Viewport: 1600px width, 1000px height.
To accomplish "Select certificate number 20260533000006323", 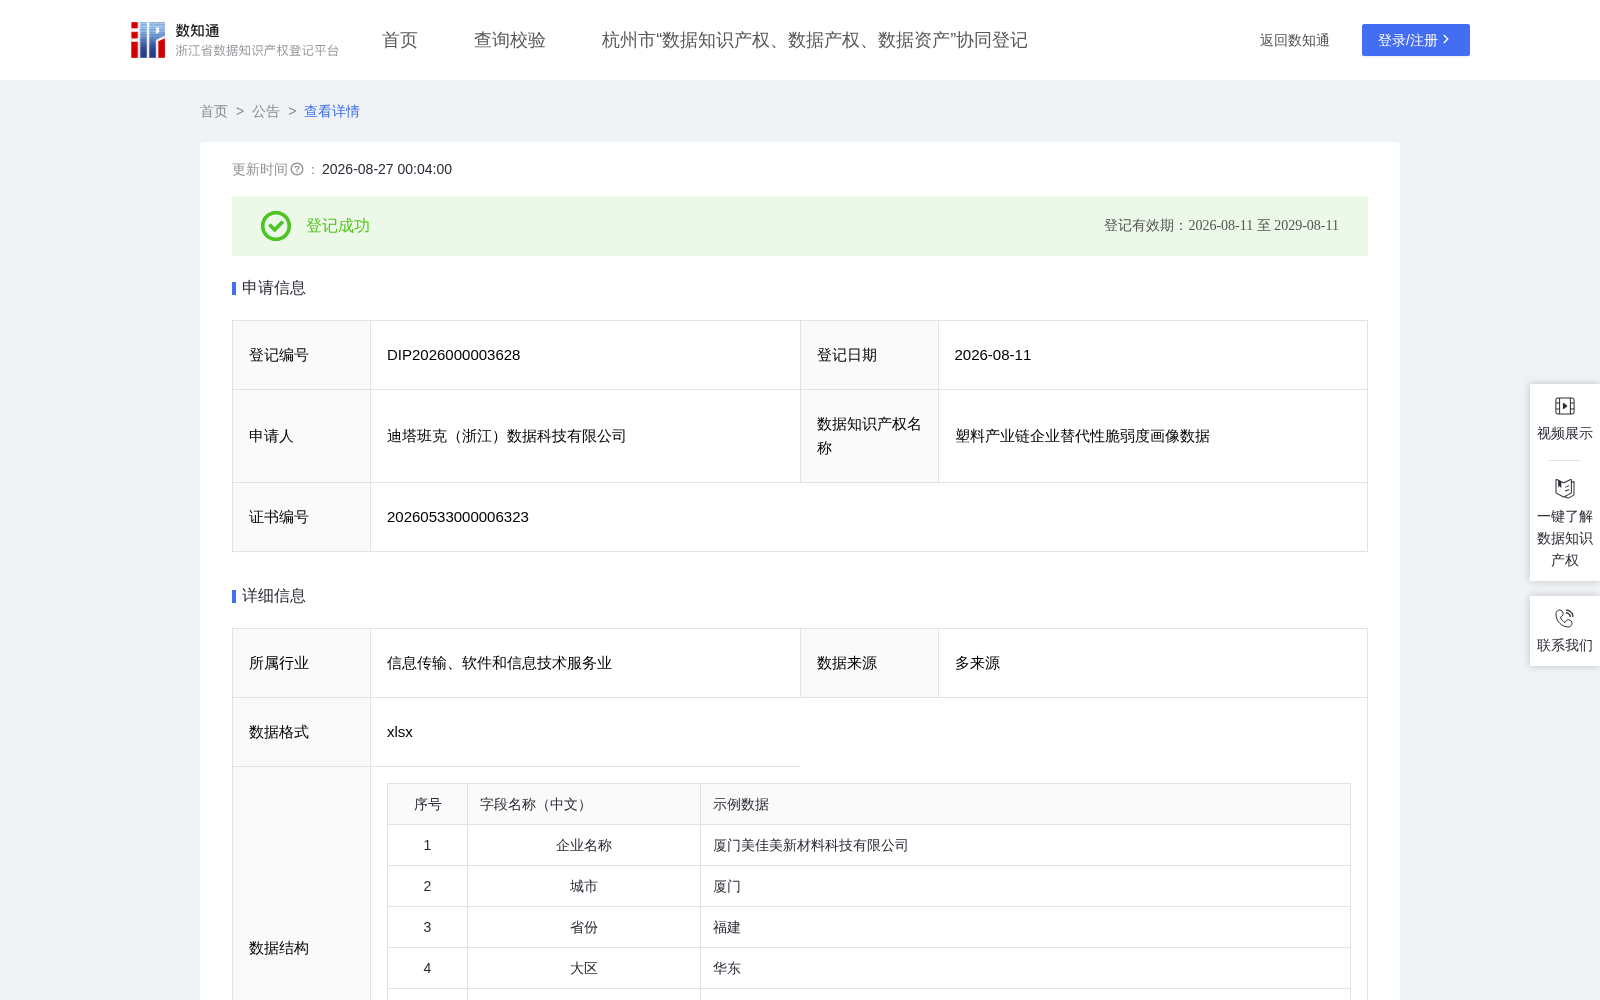I will click(x=458, y=517).
